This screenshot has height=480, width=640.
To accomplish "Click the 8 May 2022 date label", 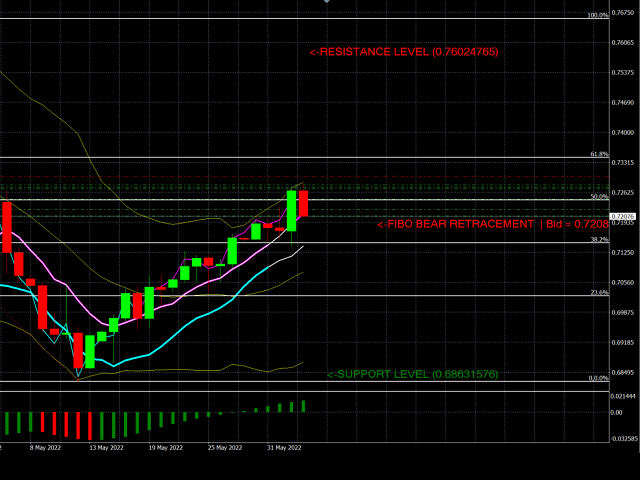I will (x=45, y=448).
